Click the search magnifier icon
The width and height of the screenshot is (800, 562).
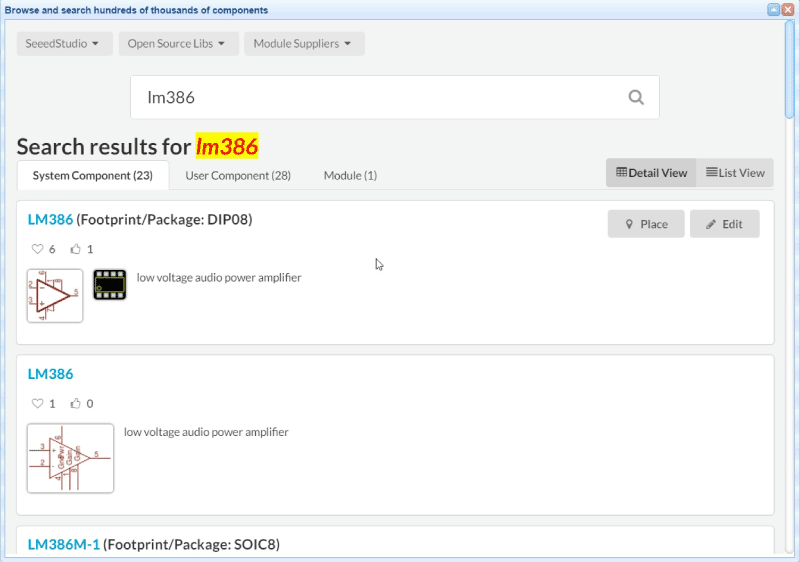click(636, 97)
